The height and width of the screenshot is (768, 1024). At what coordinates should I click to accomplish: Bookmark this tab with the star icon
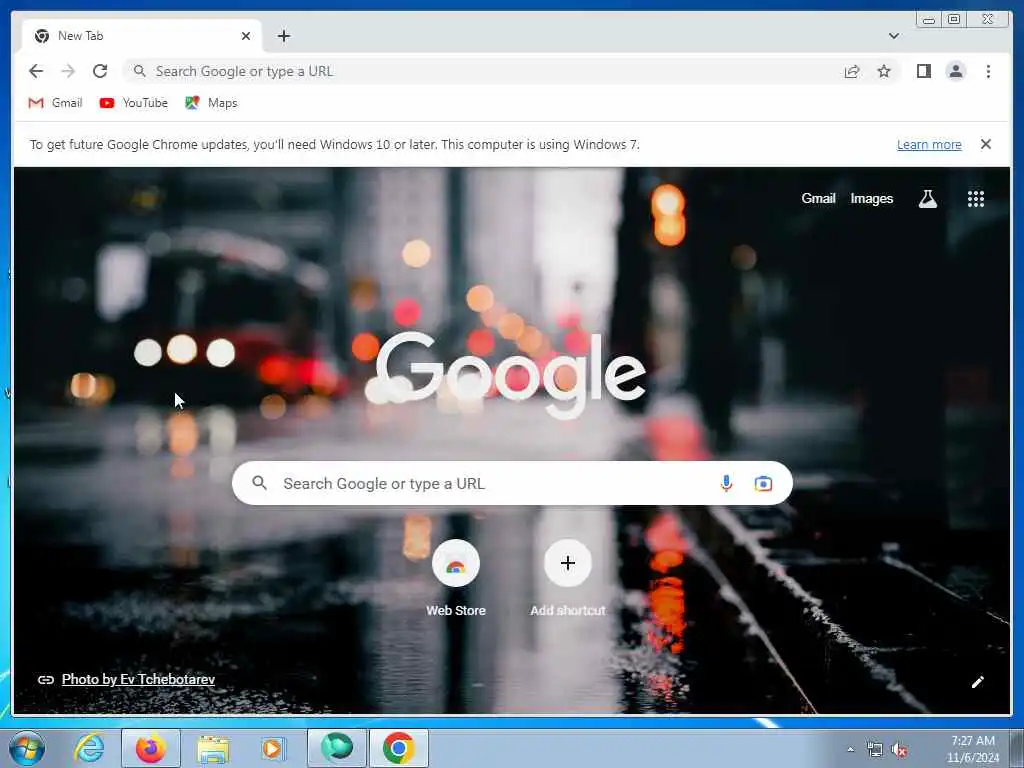tap(884, 71)
